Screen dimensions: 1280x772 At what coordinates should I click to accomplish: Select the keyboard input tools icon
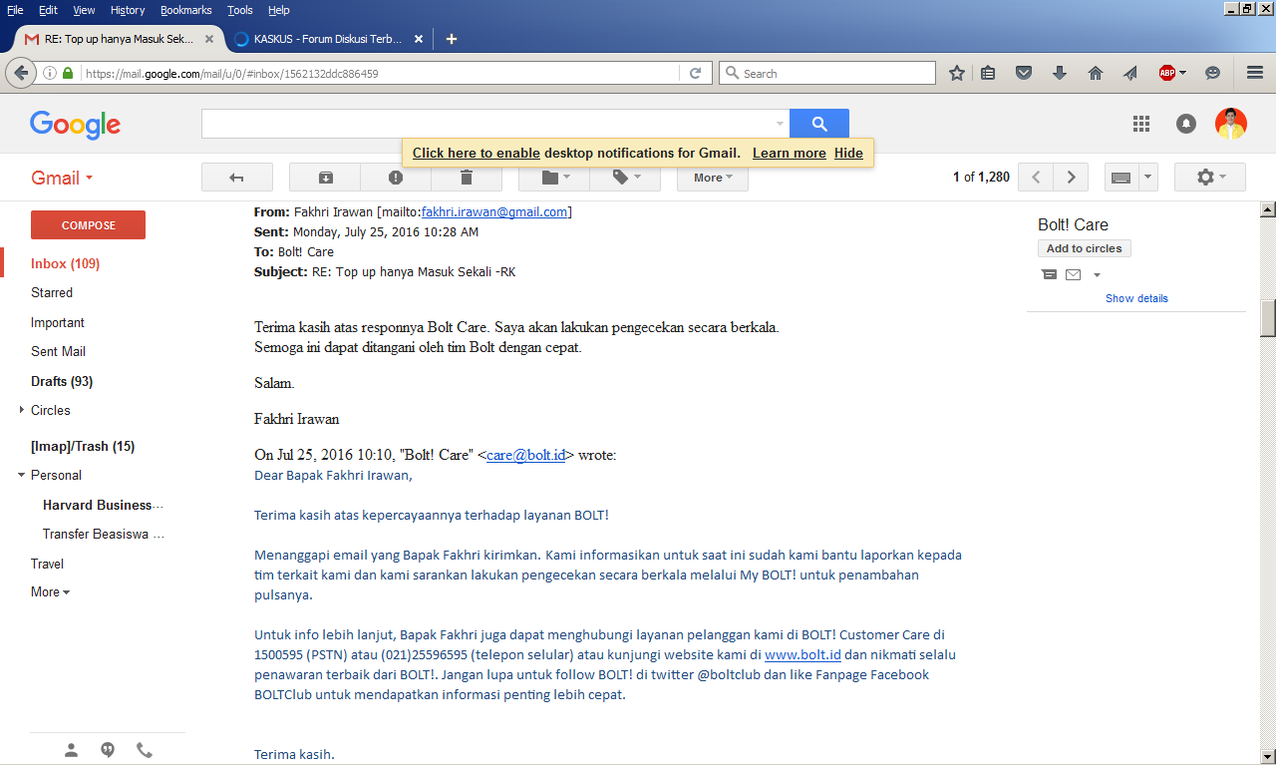[x=1121, y=177]
